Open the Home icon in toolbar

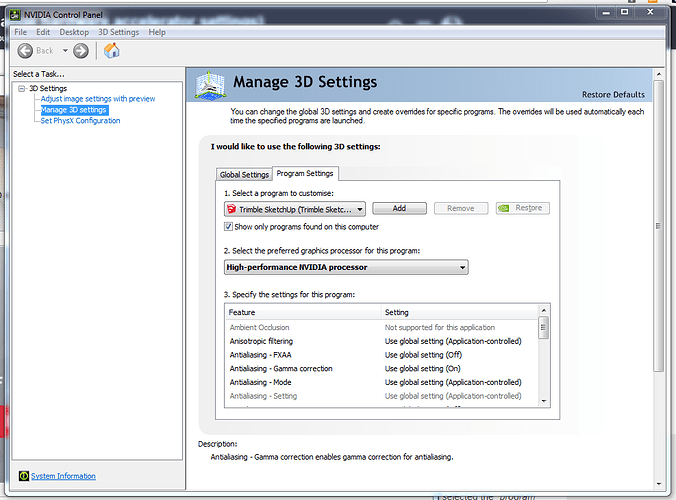(112, 51)
